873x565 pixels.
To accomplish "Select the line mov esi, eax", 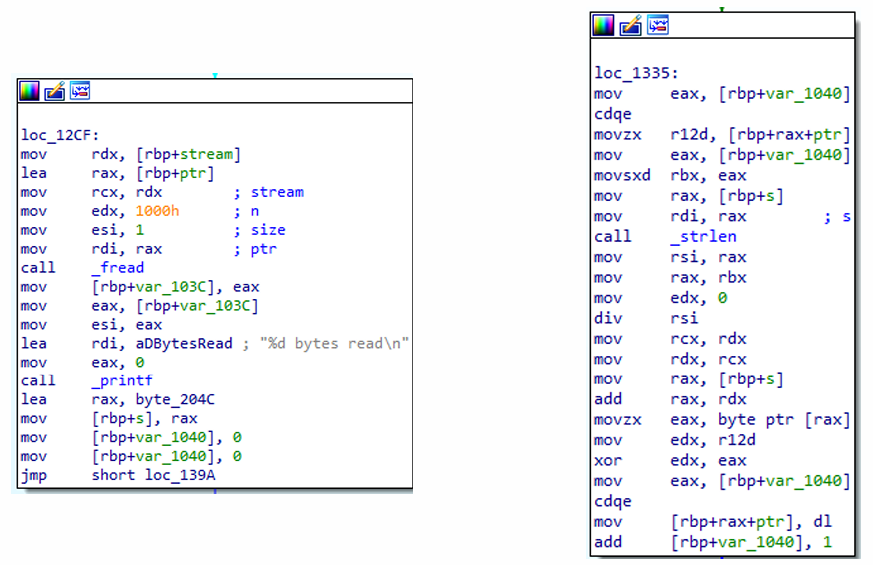I will click(91, 325).
